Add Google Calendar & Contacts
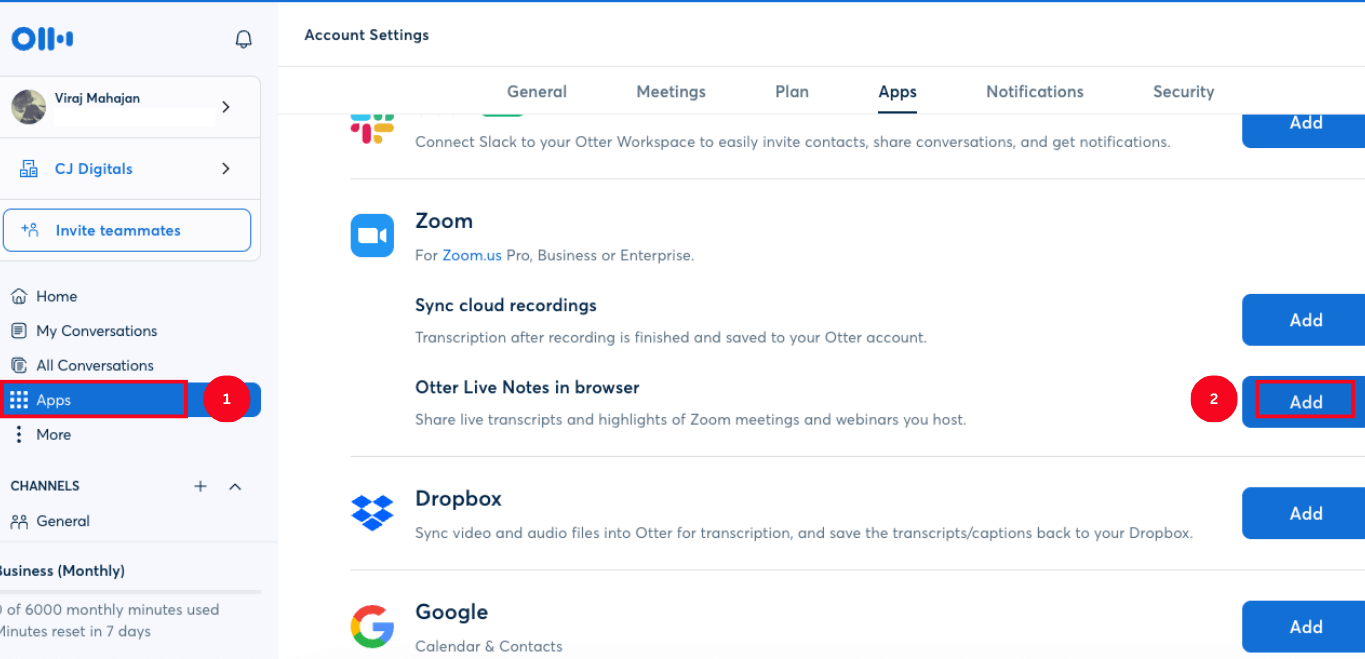Image resolution: width=1365 pixels, height=659 pixels. (x=1304, y=627)
